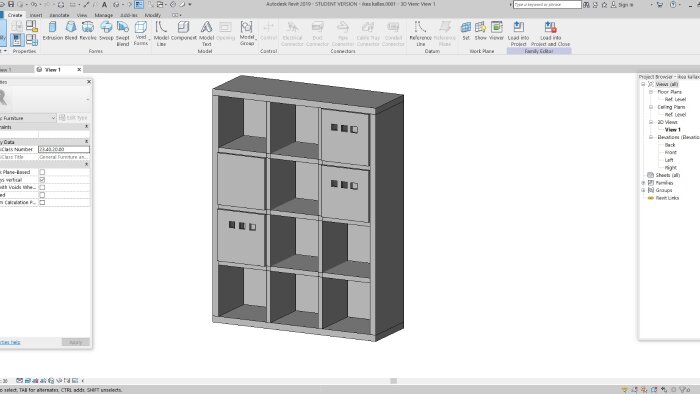Click the Set work plane tool
This screenshot has width=700, height=394.
(466, 31)
